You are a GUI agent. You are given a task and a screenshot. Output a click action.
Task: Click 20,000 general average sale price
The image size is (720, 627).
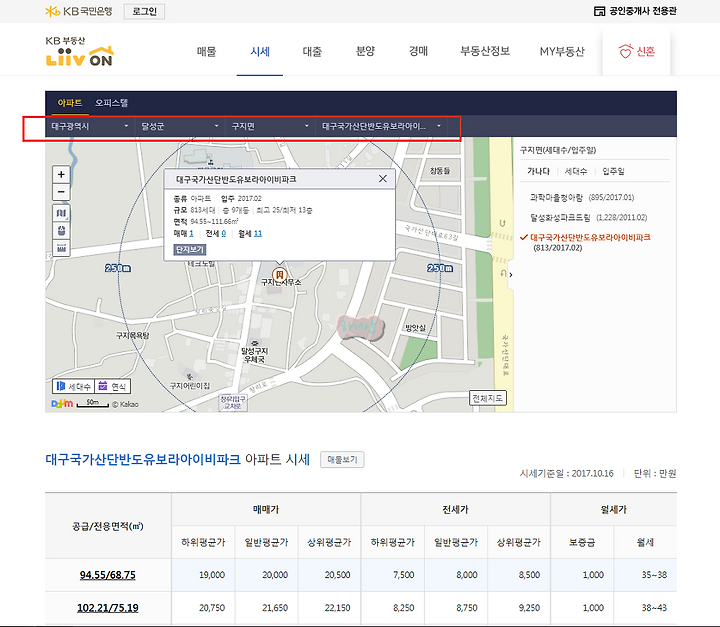[275, 575]
